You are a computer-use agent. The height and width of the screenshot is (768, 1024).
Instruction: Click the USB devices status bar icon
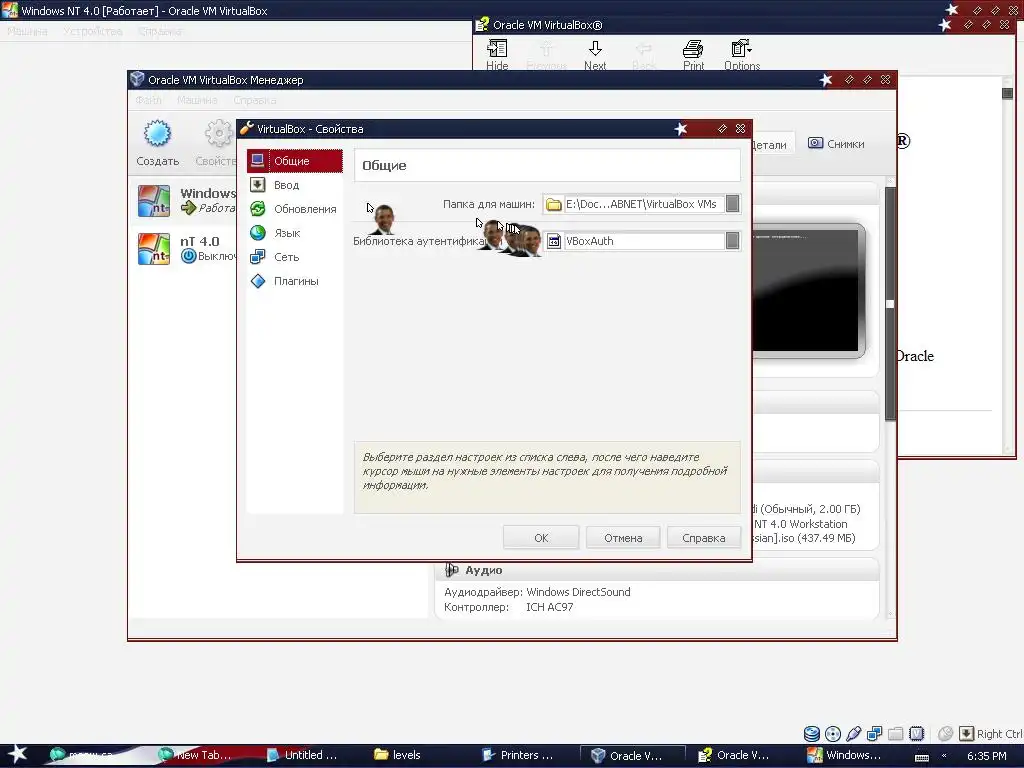pos(854,733)
